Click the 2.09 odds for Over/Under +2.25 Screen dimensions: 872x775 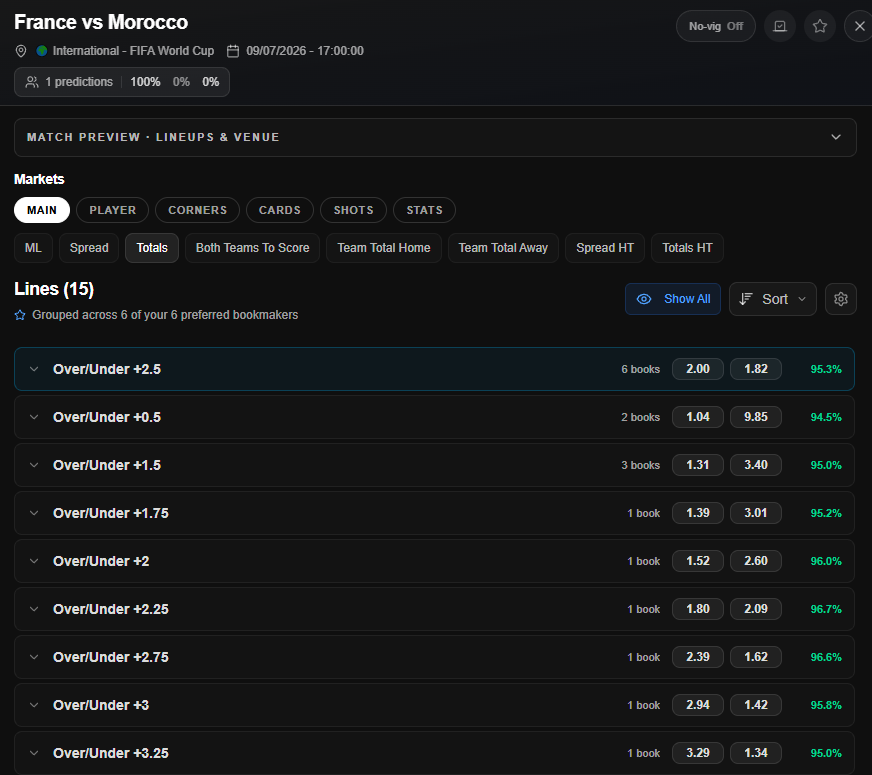pyautogui.click(x=756, y=609)
